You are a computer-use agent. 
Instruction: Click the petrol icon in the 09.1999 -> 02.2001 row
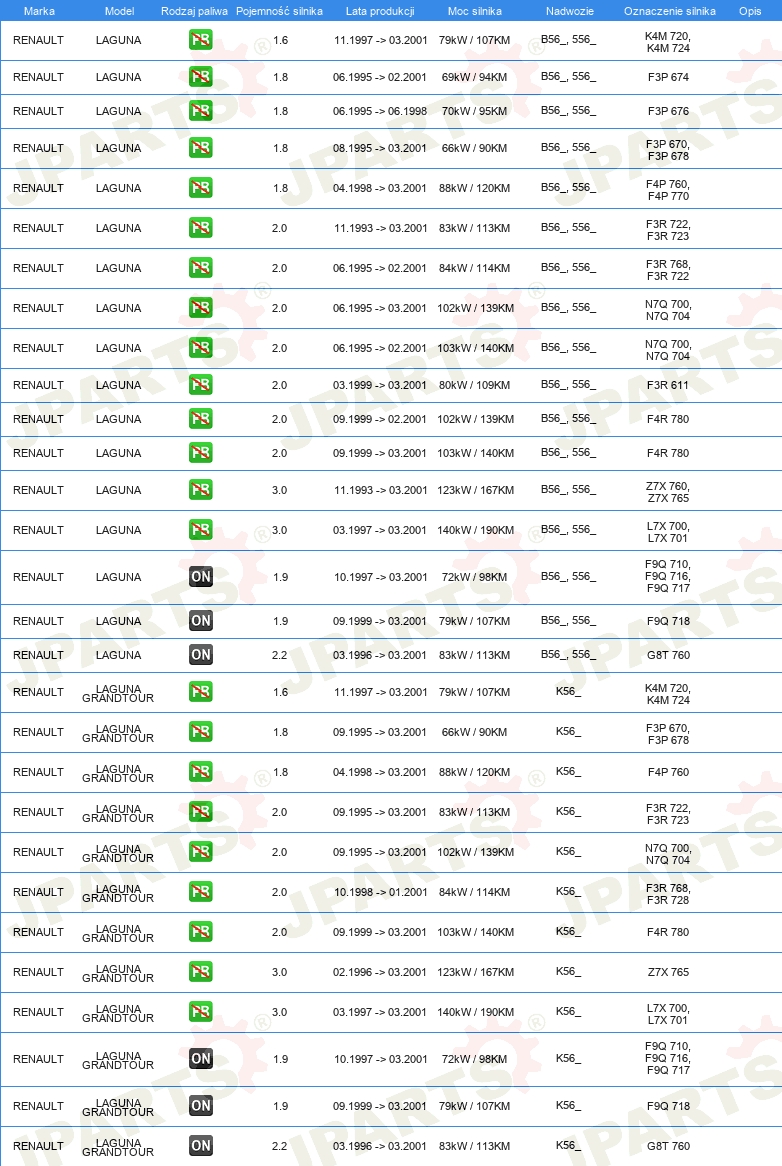coord(201,419)
